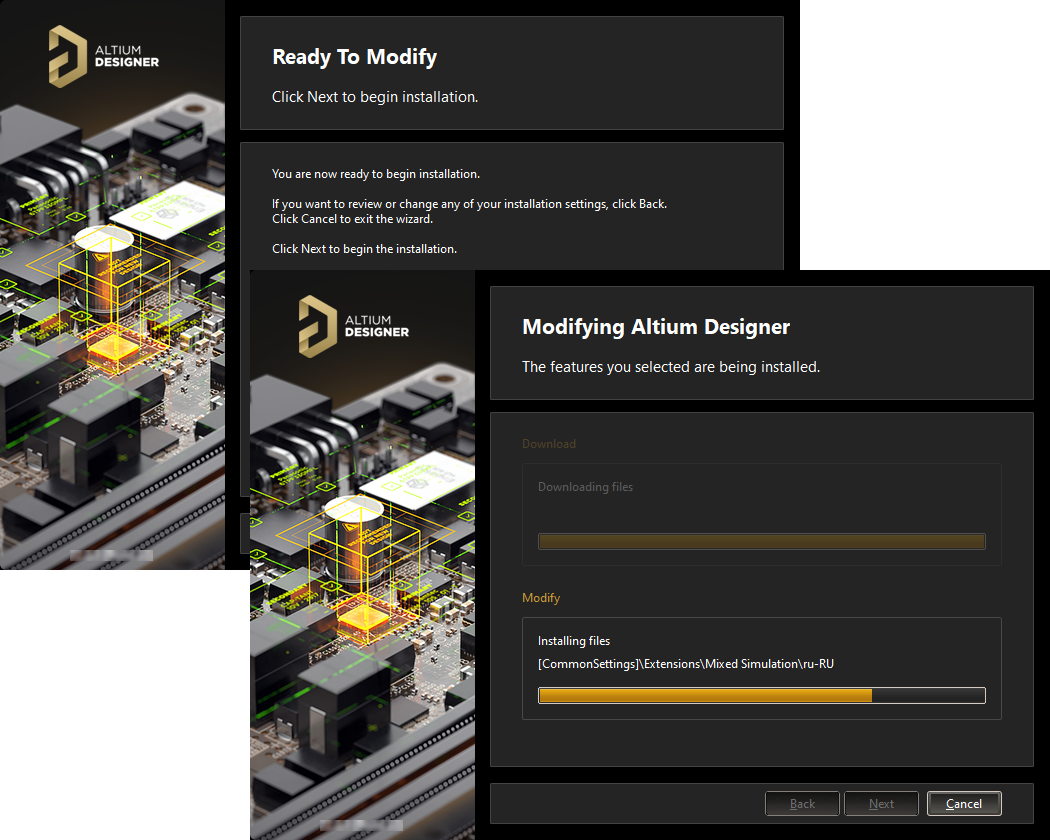Select the "Click Next to begin installation." subtitle
The image size is (1050, 840).
(x=375, y=97)
